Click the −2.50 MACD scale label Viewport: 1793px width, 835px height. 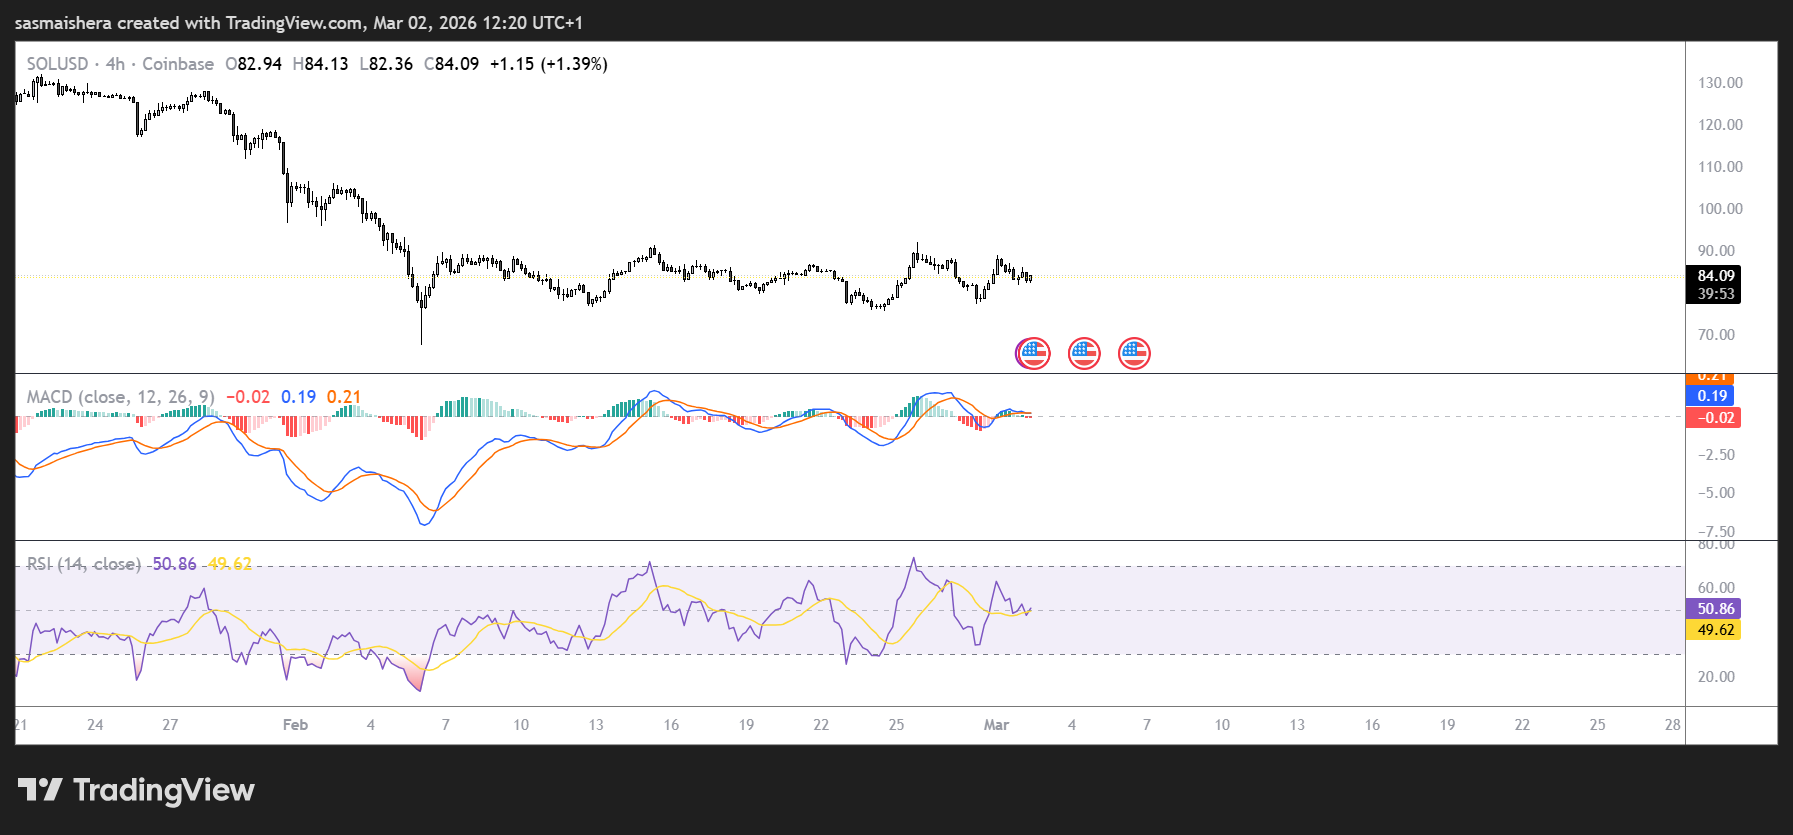click(1716, 455)
